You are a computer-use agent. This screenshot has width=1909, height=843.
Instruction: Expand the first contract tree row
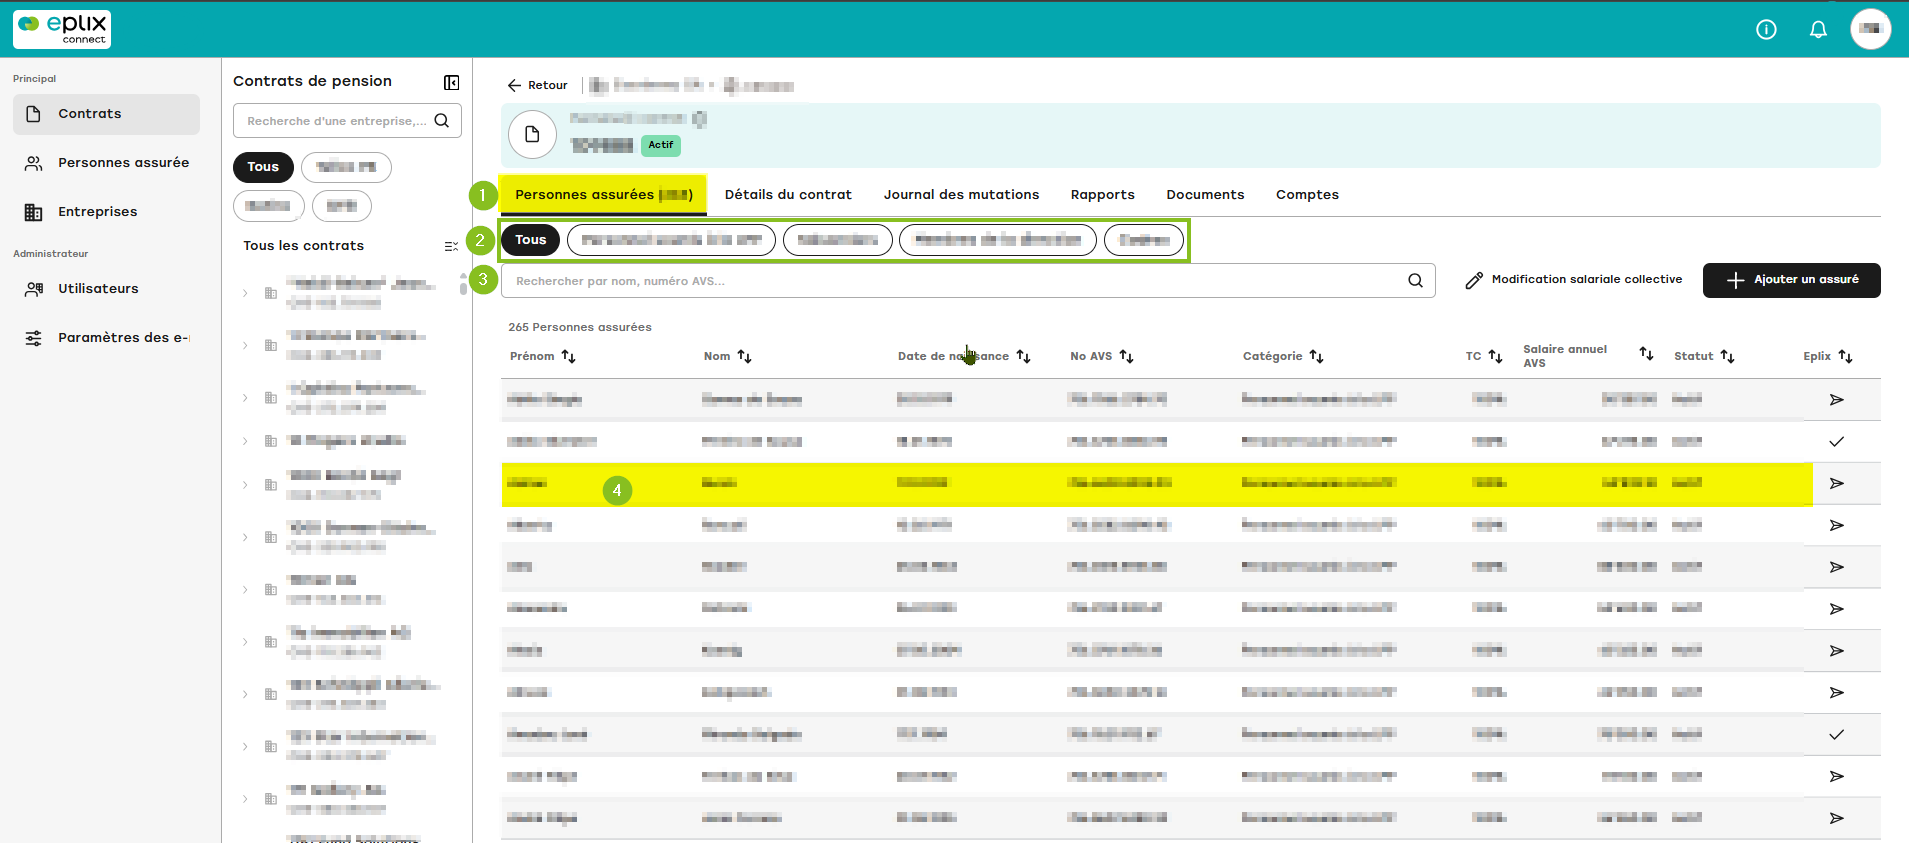click(x=245, y=293)
